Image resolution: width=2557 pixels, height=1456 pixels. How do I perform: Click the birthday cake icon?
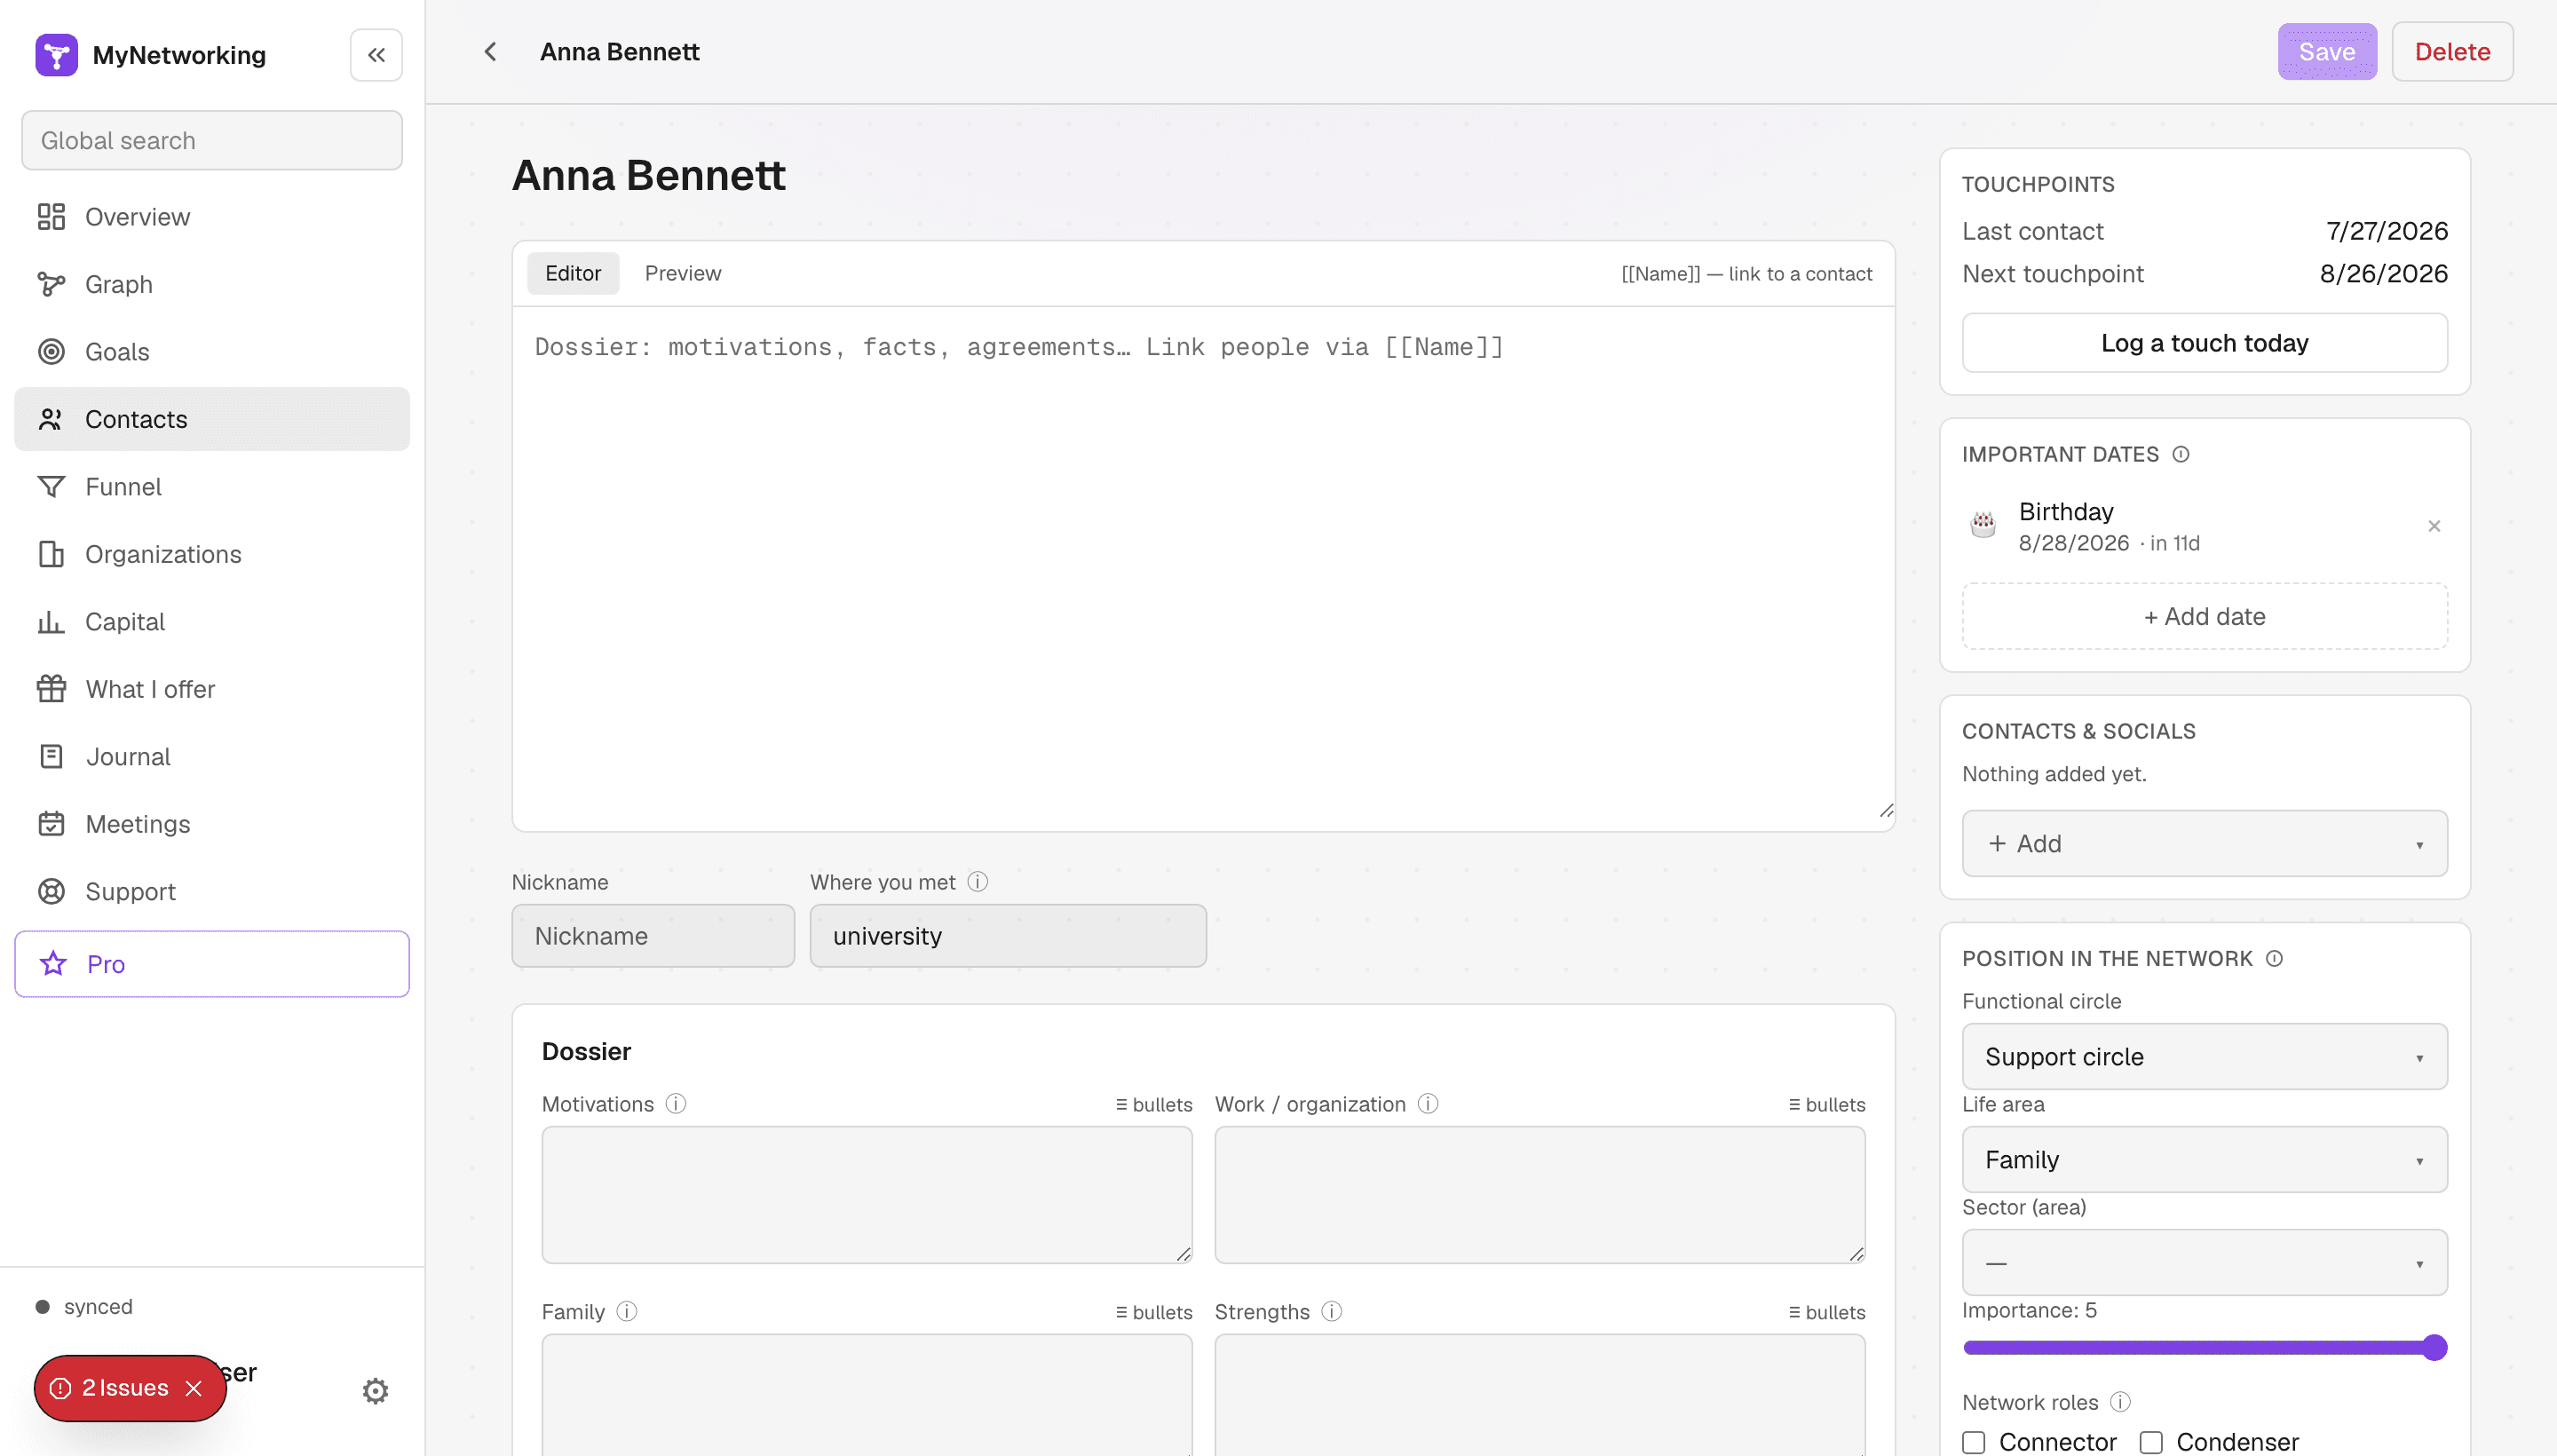pos(1983,524)
